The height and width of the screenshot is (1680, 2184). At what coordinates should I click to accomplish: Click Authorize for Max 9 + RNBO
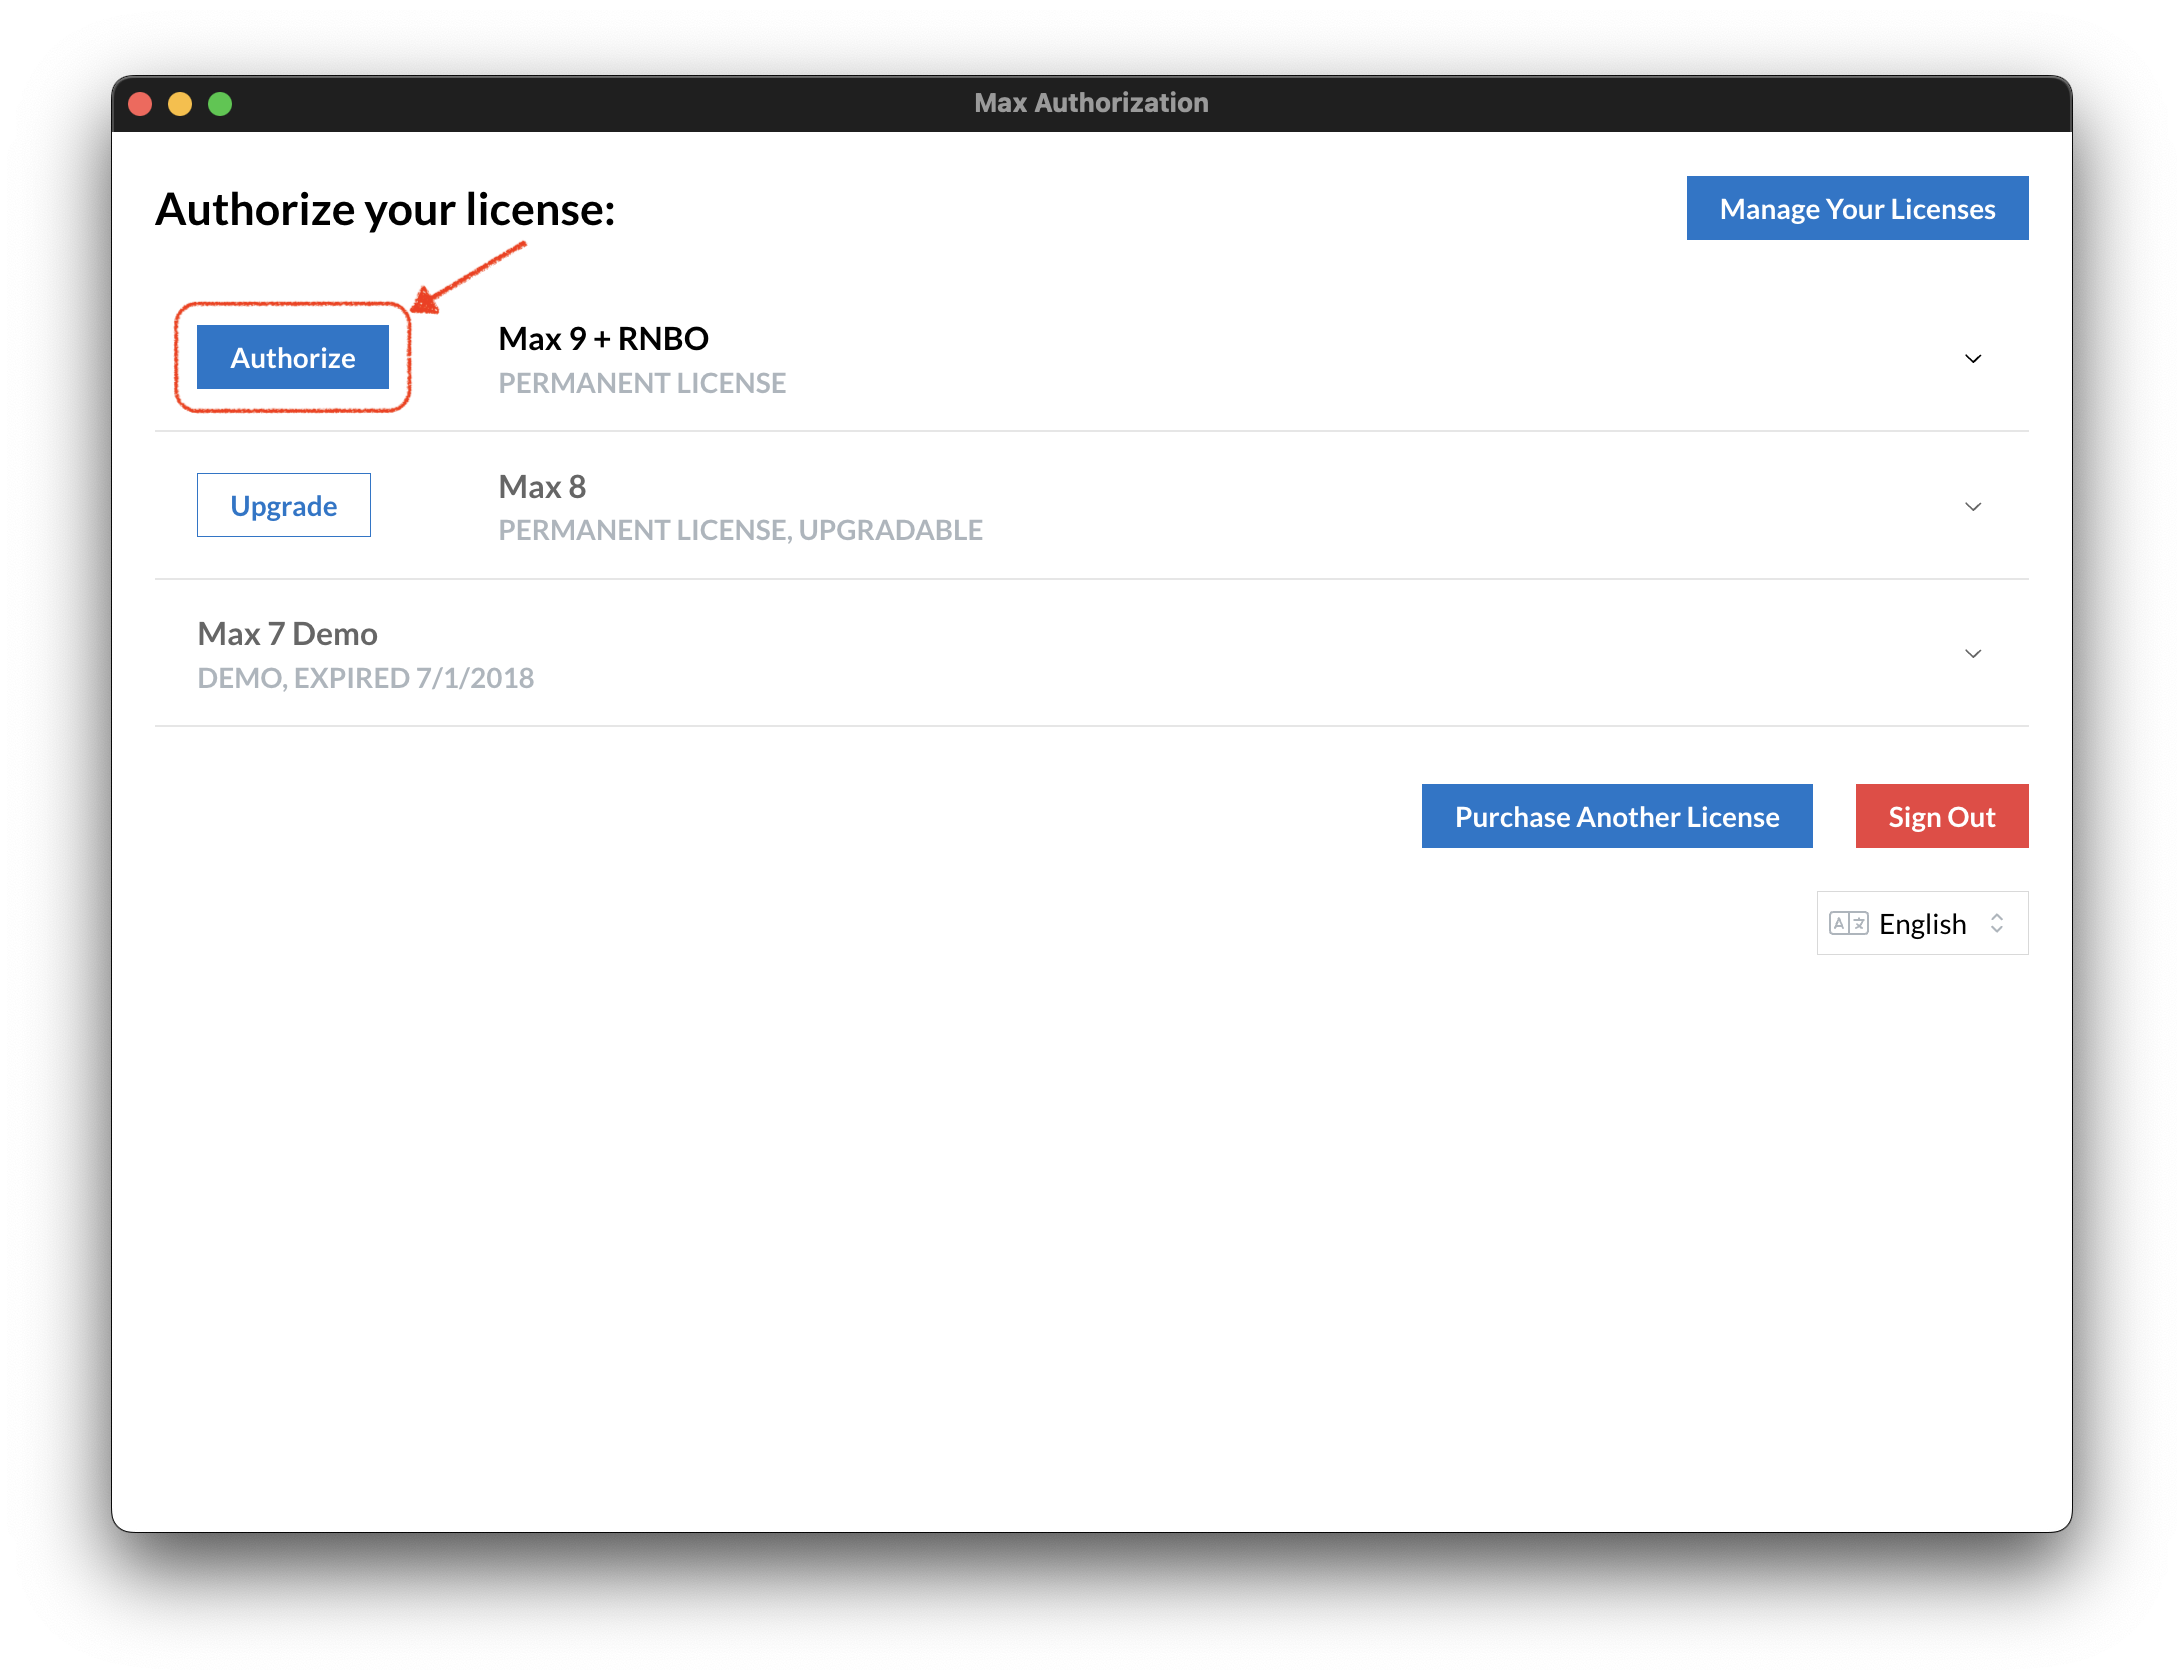pos(292,357)
